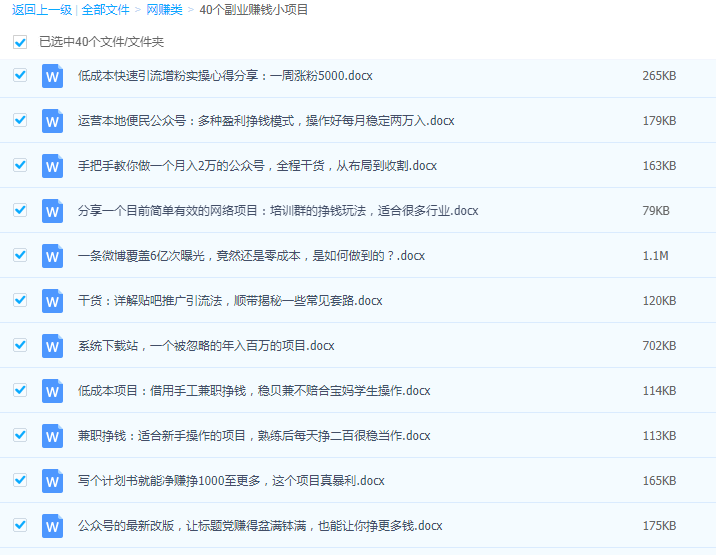
Task: Uncheck the 一周涨粉5000.docx checkbox
Action: pos(20,75)
